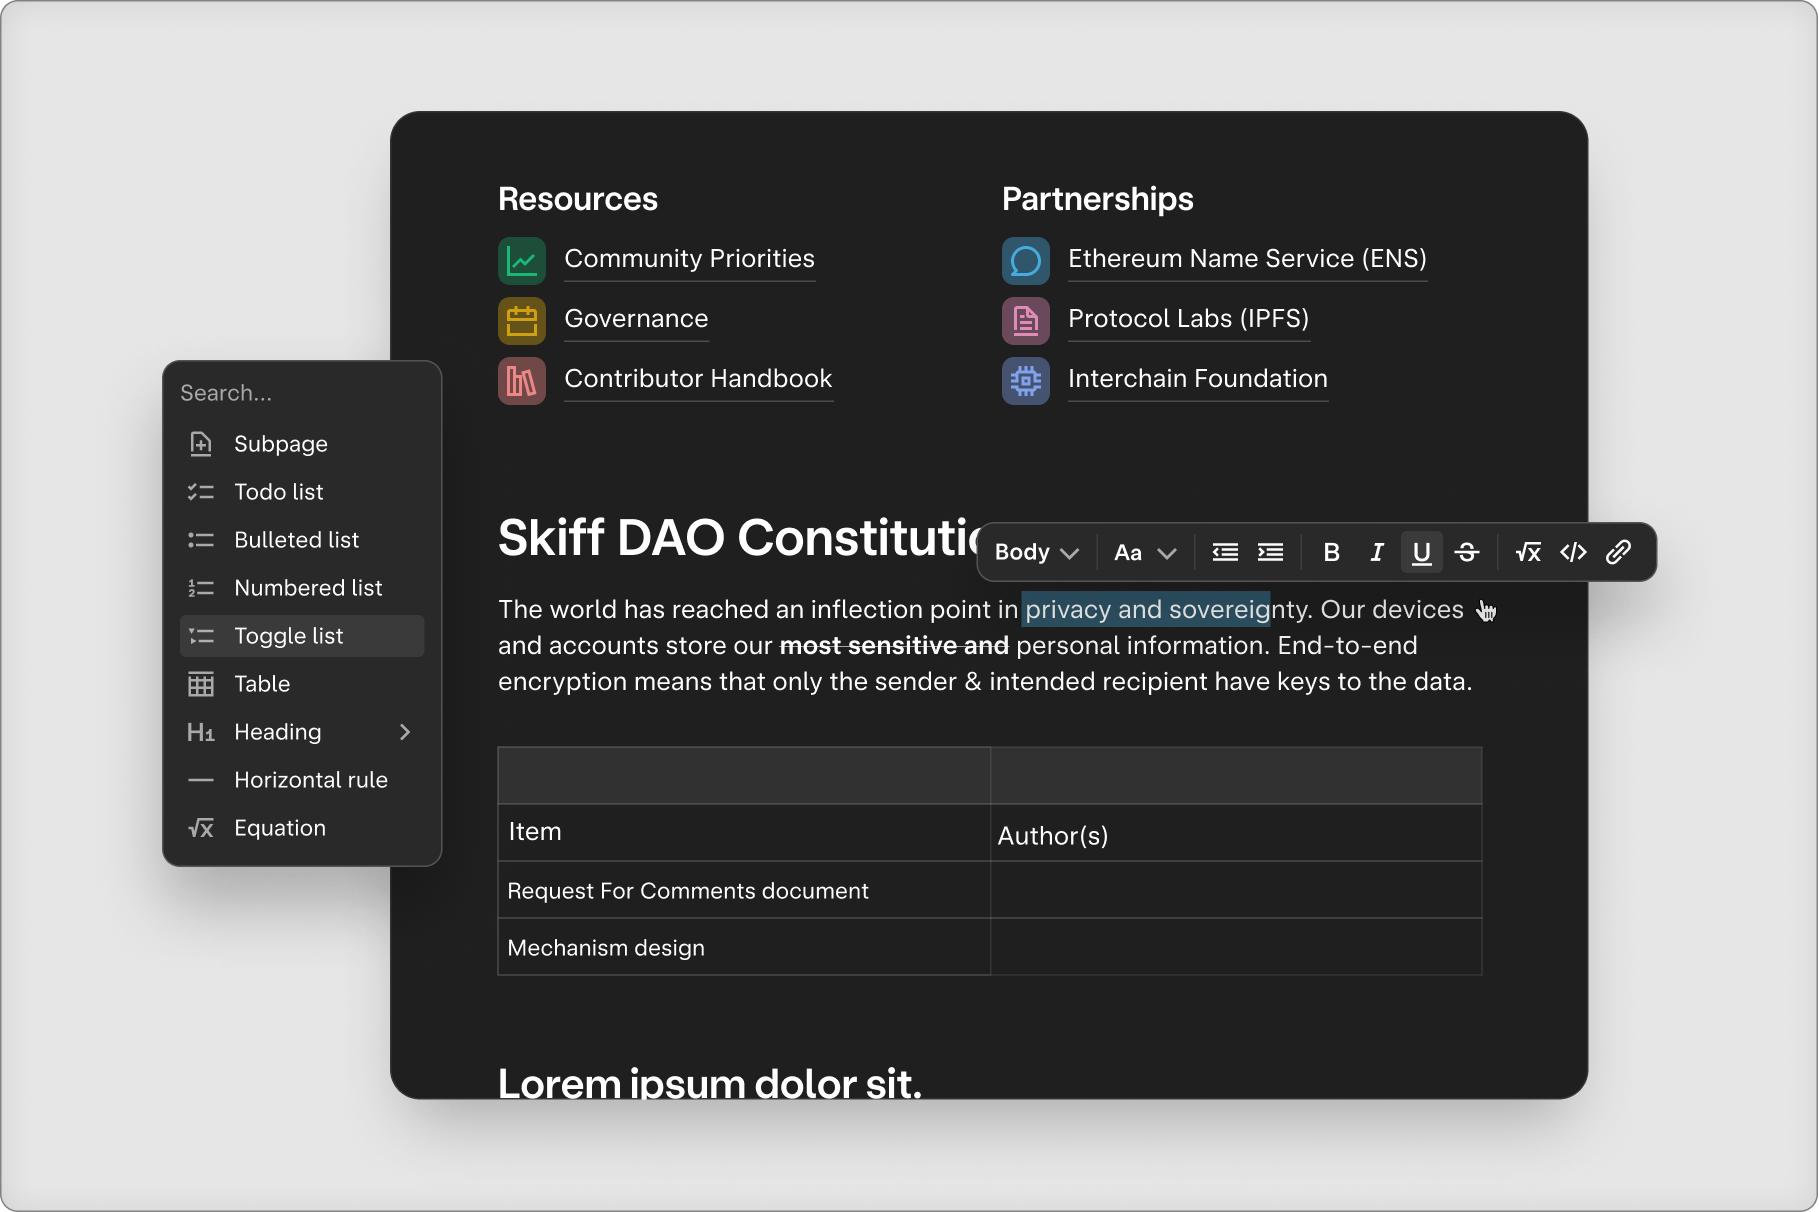The image size is (1819, 1212).
Task: Click the Lorem ipsum dolor sit heading
Action: [710, 1082]
